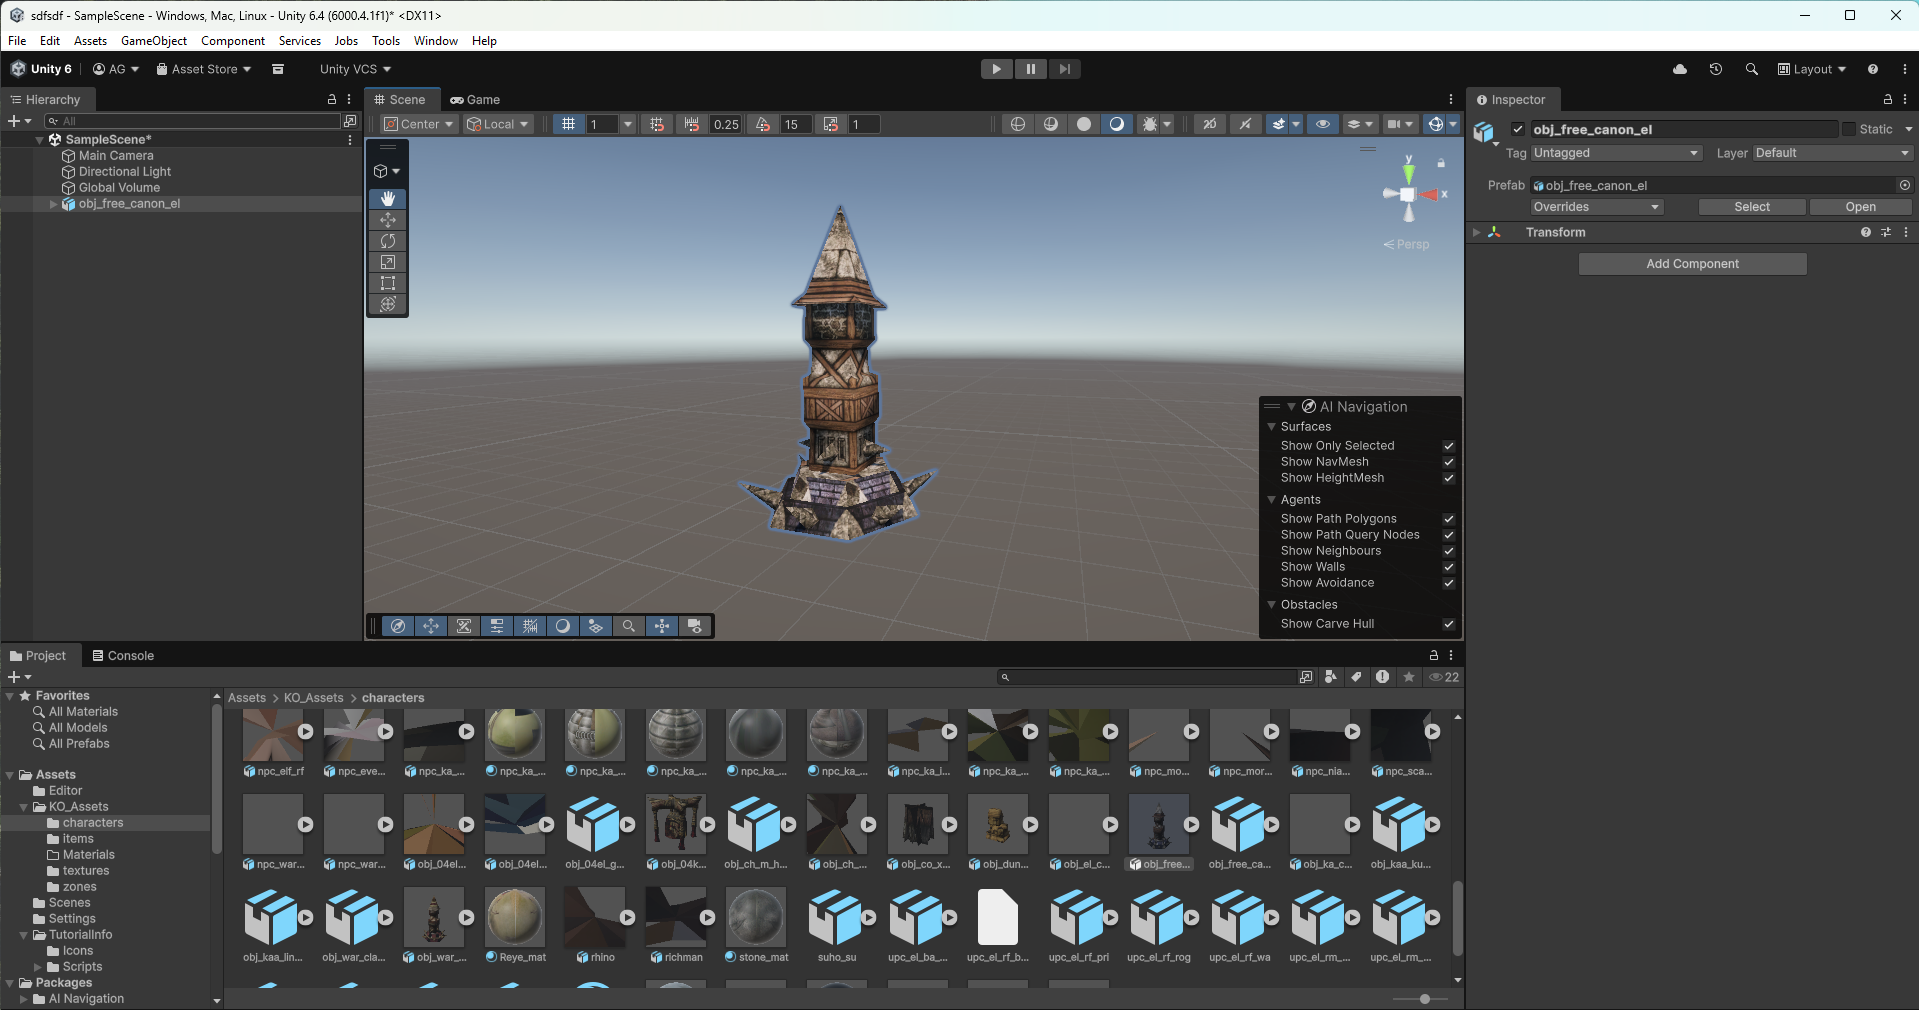Select the Move tool in scene toolbar

(388, 220)
